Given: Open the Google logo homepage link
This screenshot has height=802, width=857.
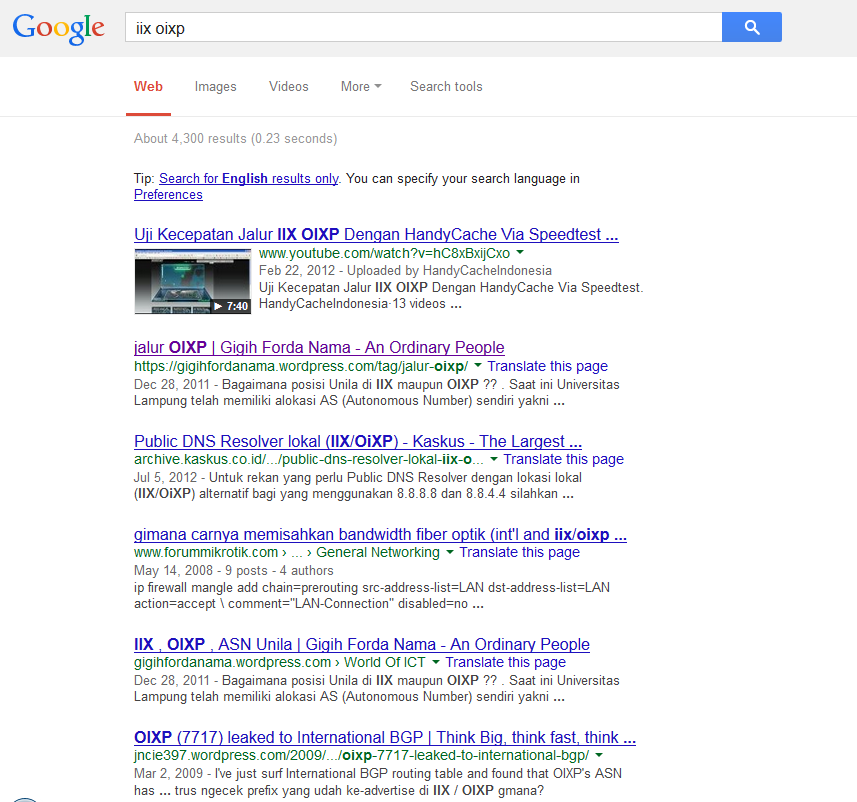Looking at the screenshot, I should tap(58, 28).
